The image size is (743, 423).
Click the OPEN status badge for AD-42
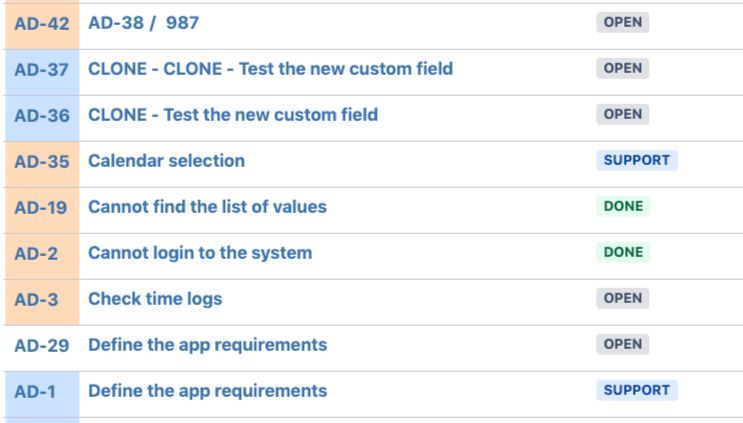(x=623, y=22)
